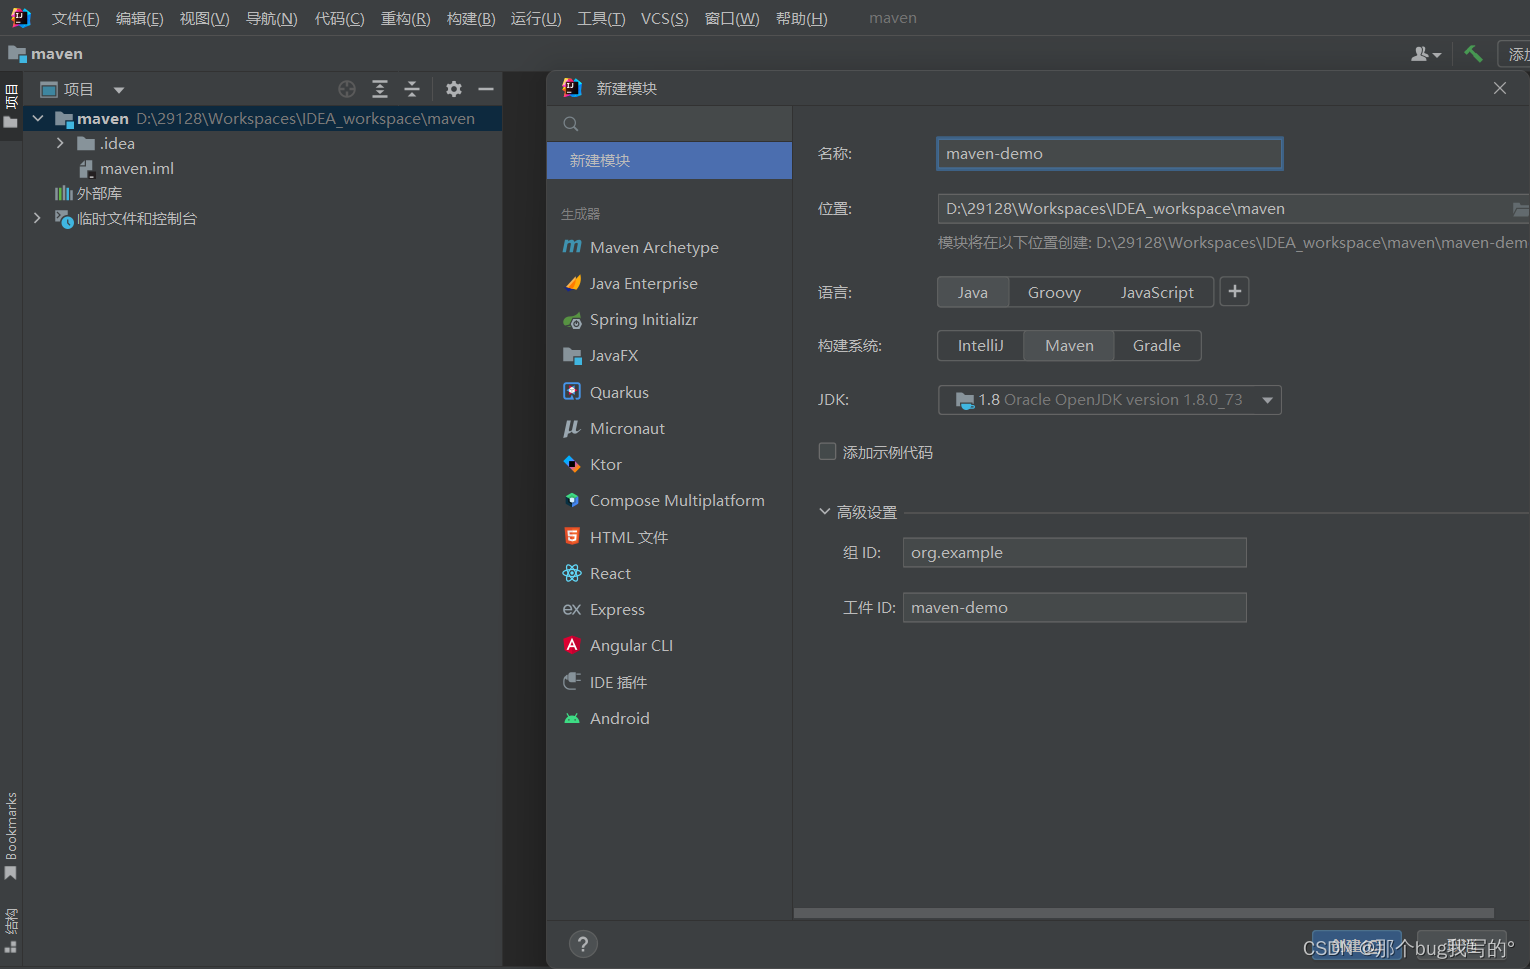
Task: Expand 临时文件和控制台 node
Action: tap(37, 218)
